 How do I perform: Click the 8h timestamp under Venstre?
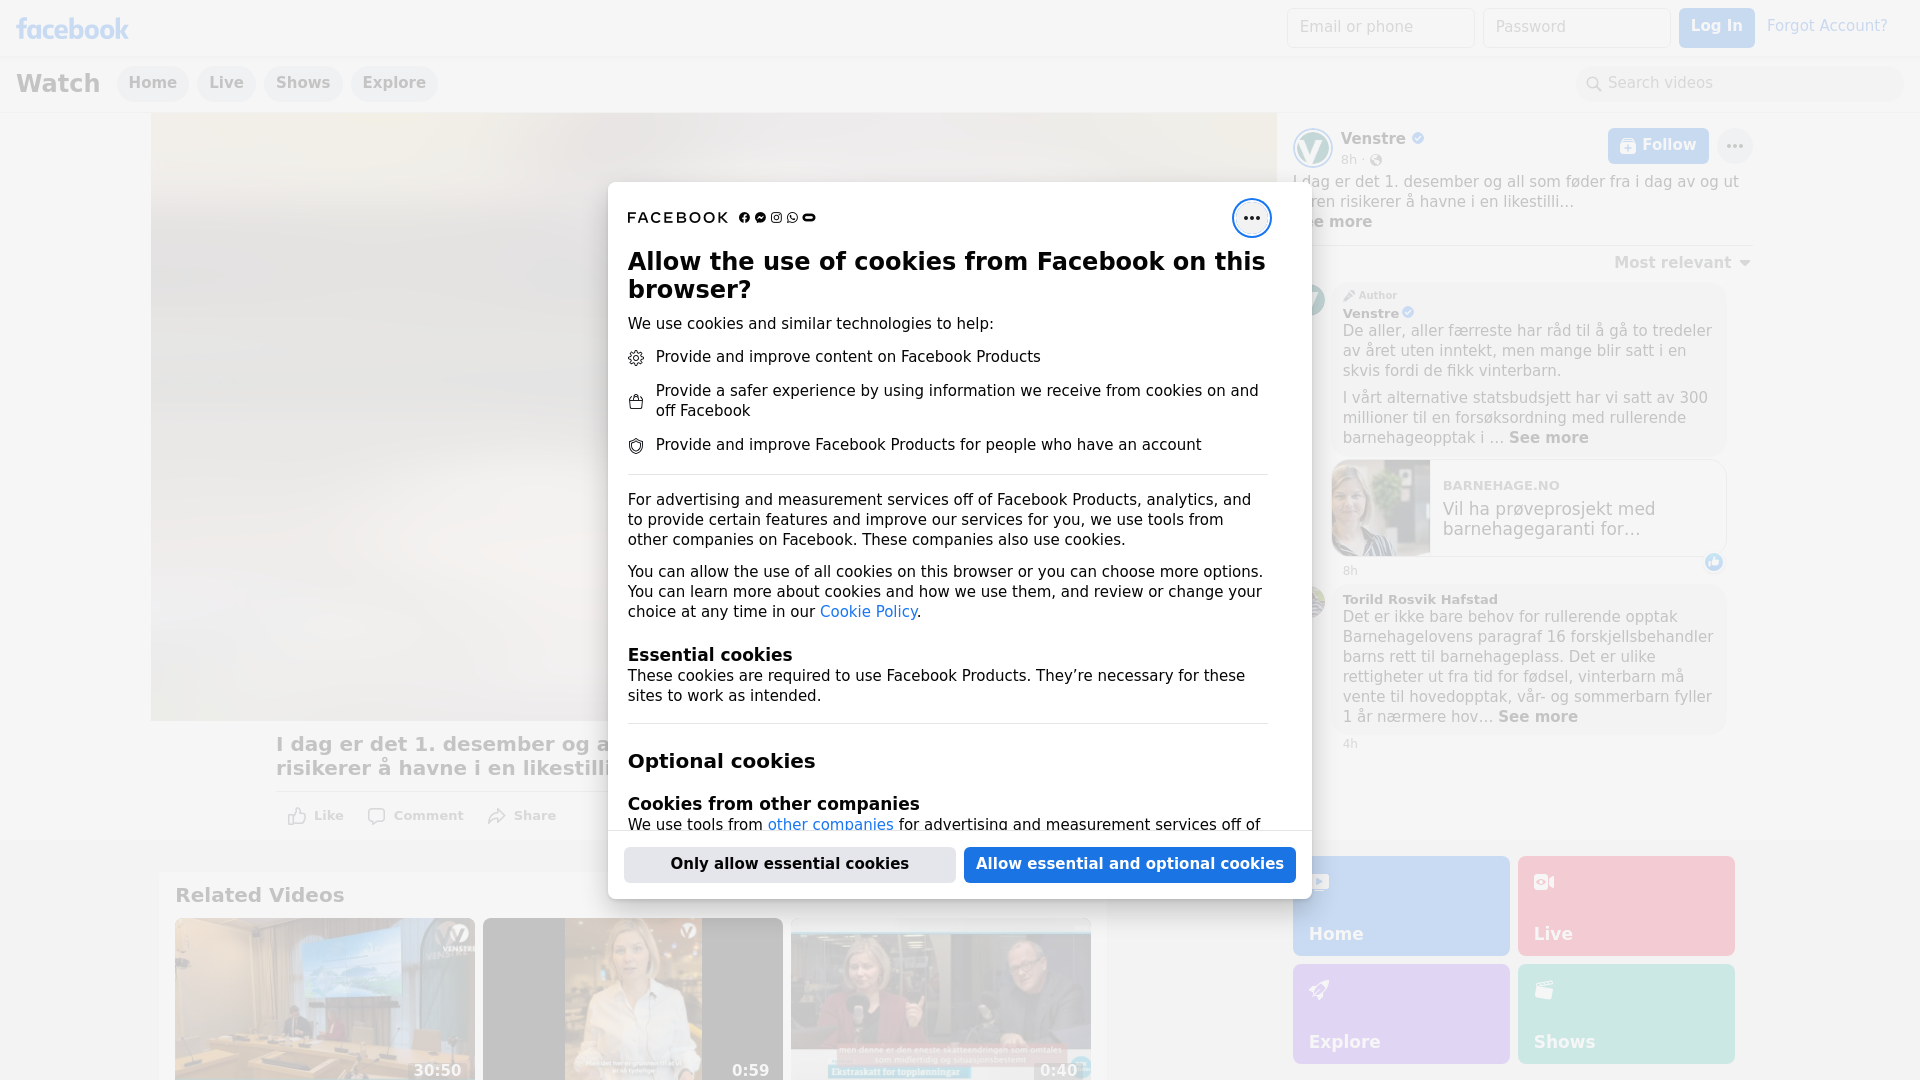coord(1349,160)
